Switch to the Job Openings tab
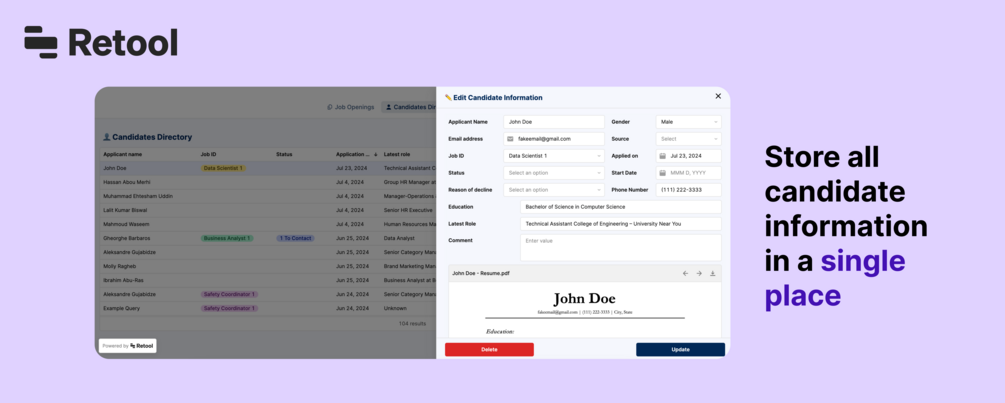The height and width of the screenshot is (403, 1005). (x=351, y=107)
